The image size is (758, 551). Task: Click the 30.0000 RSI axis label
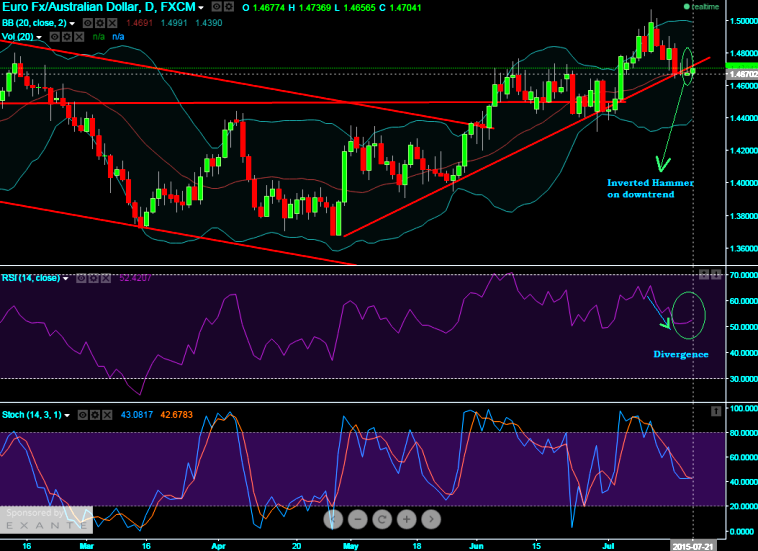pos(743,379)
